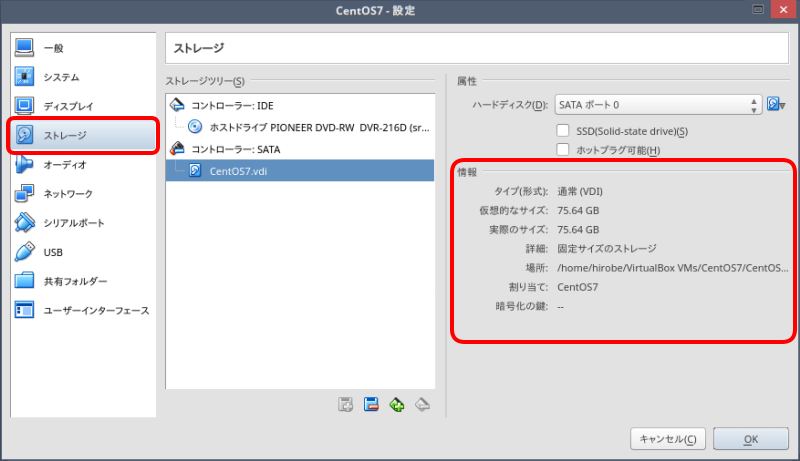The height and width of the screenshot is (461, 800).
Task: Click the remove controller icon below tree
Action: [371, 404]
